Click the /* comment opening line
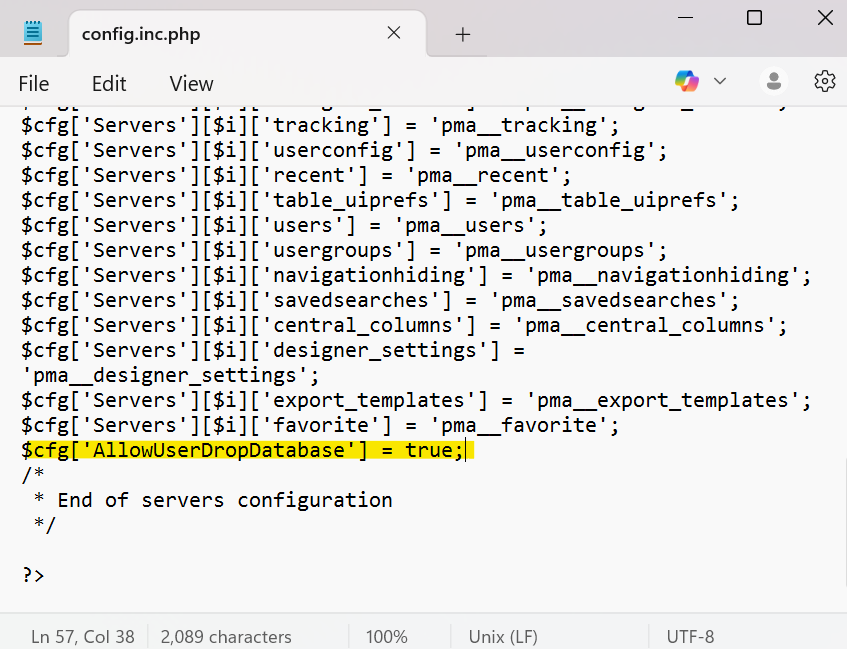The width and height of the screenshot is (847, 649). pyautogui.click(x=33, y=475)
